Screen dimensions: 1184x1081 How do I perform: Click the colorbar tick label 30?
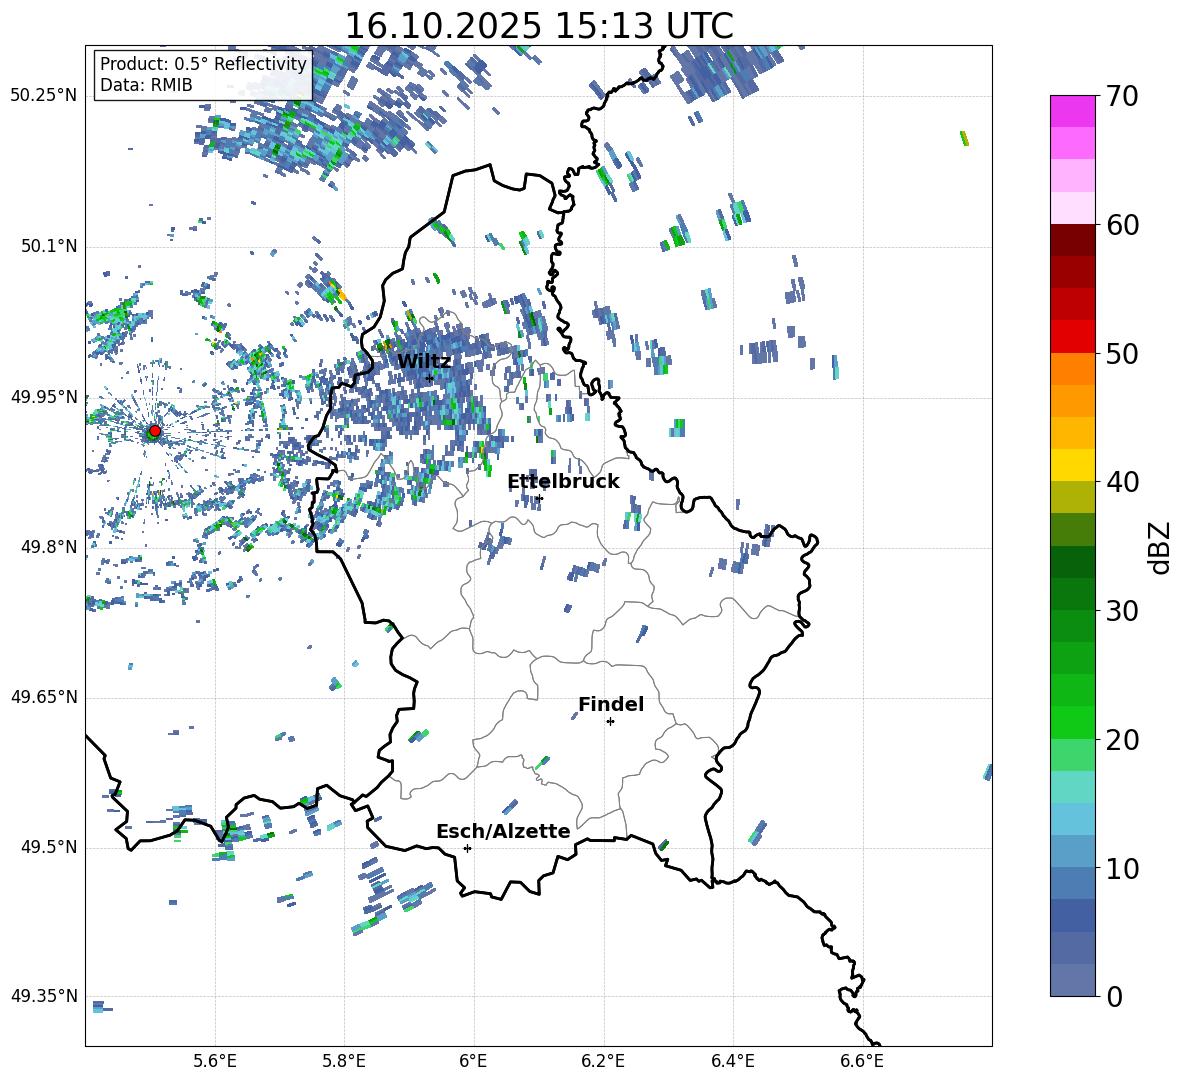tap(1122, 611)
